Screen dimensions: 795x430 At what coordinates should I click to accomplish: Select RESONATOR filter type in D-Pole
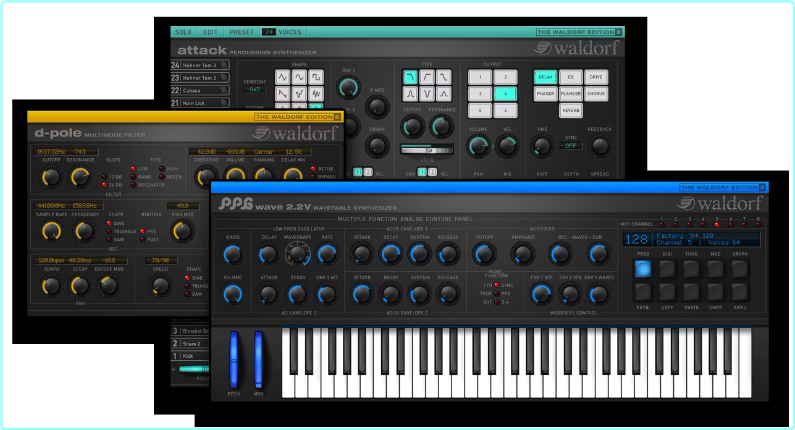point(133,185)
